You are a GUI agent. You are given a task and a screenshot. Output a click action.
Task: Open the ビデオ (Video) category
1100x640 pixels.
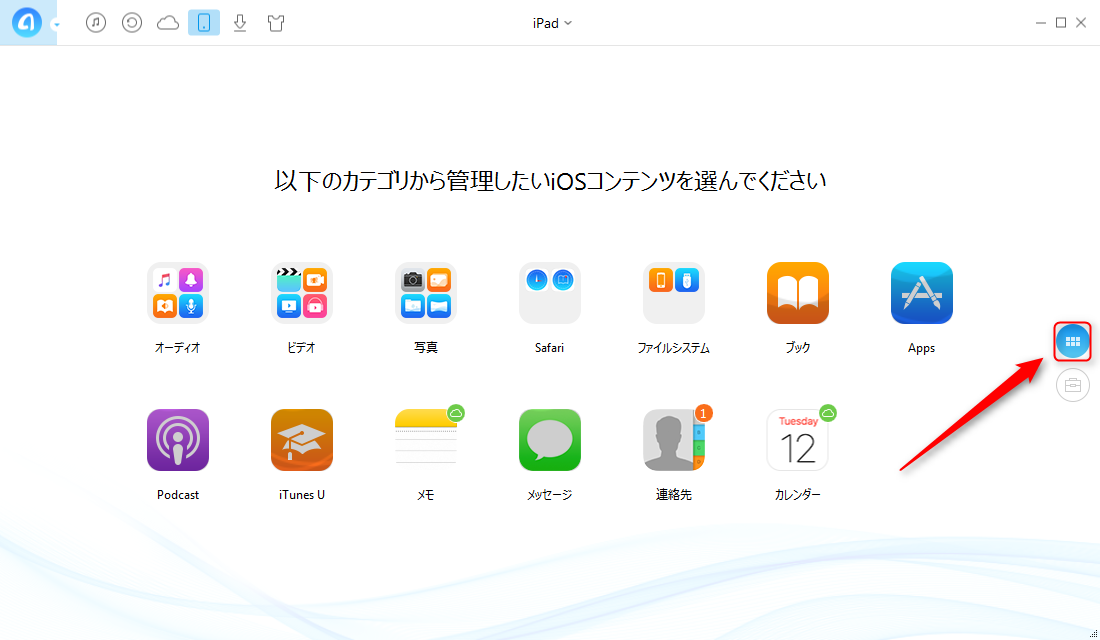[x=302, y=293]
